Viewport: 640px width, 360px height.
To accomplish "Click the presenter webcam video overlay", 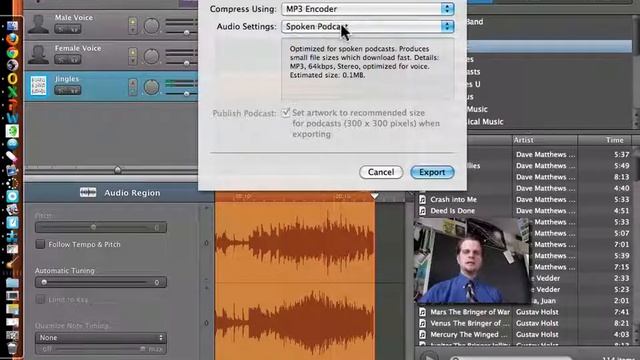I will [x=472, y=260].
